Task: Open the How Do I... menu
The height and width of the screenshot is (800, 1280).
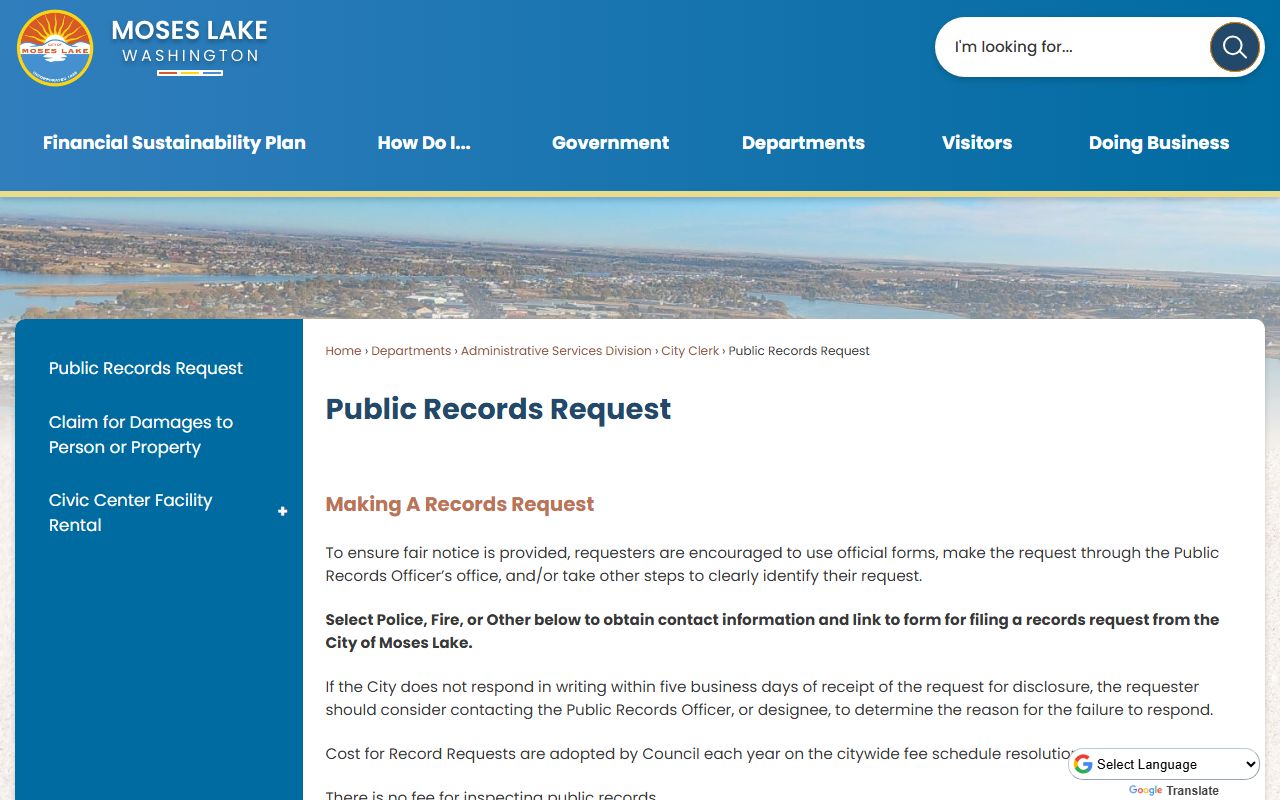Action: point(424,143)
